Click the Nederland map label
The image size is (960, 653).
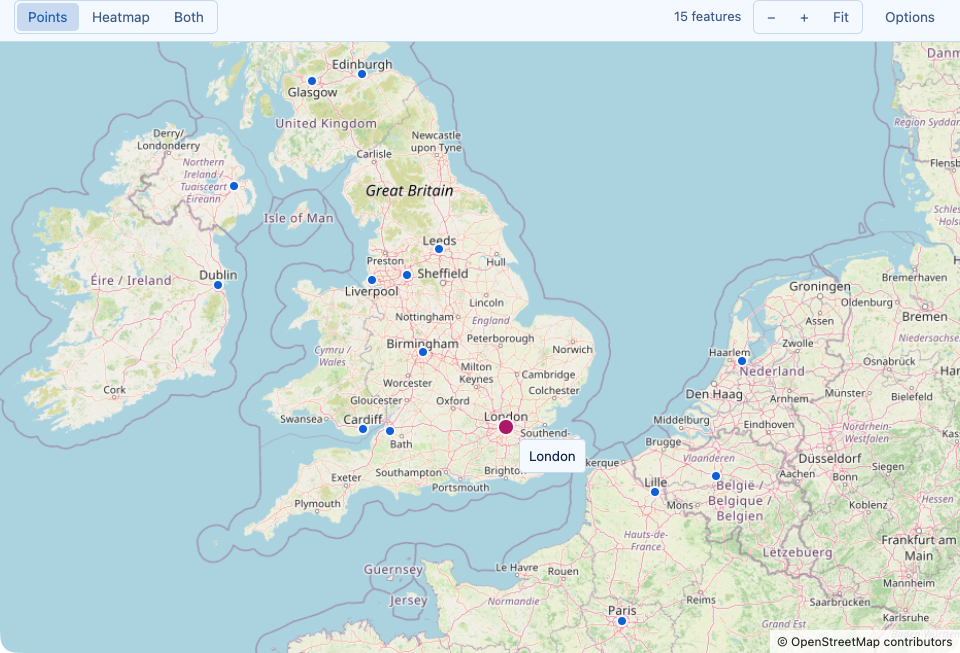pyautogui.click(x=772, y=371)
